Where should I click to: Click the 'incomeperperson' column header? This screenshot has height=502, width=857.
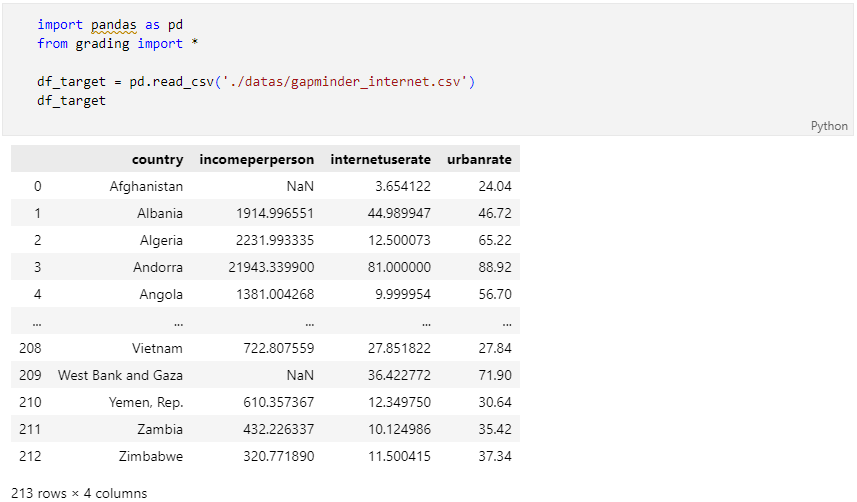tap(256, 160)
